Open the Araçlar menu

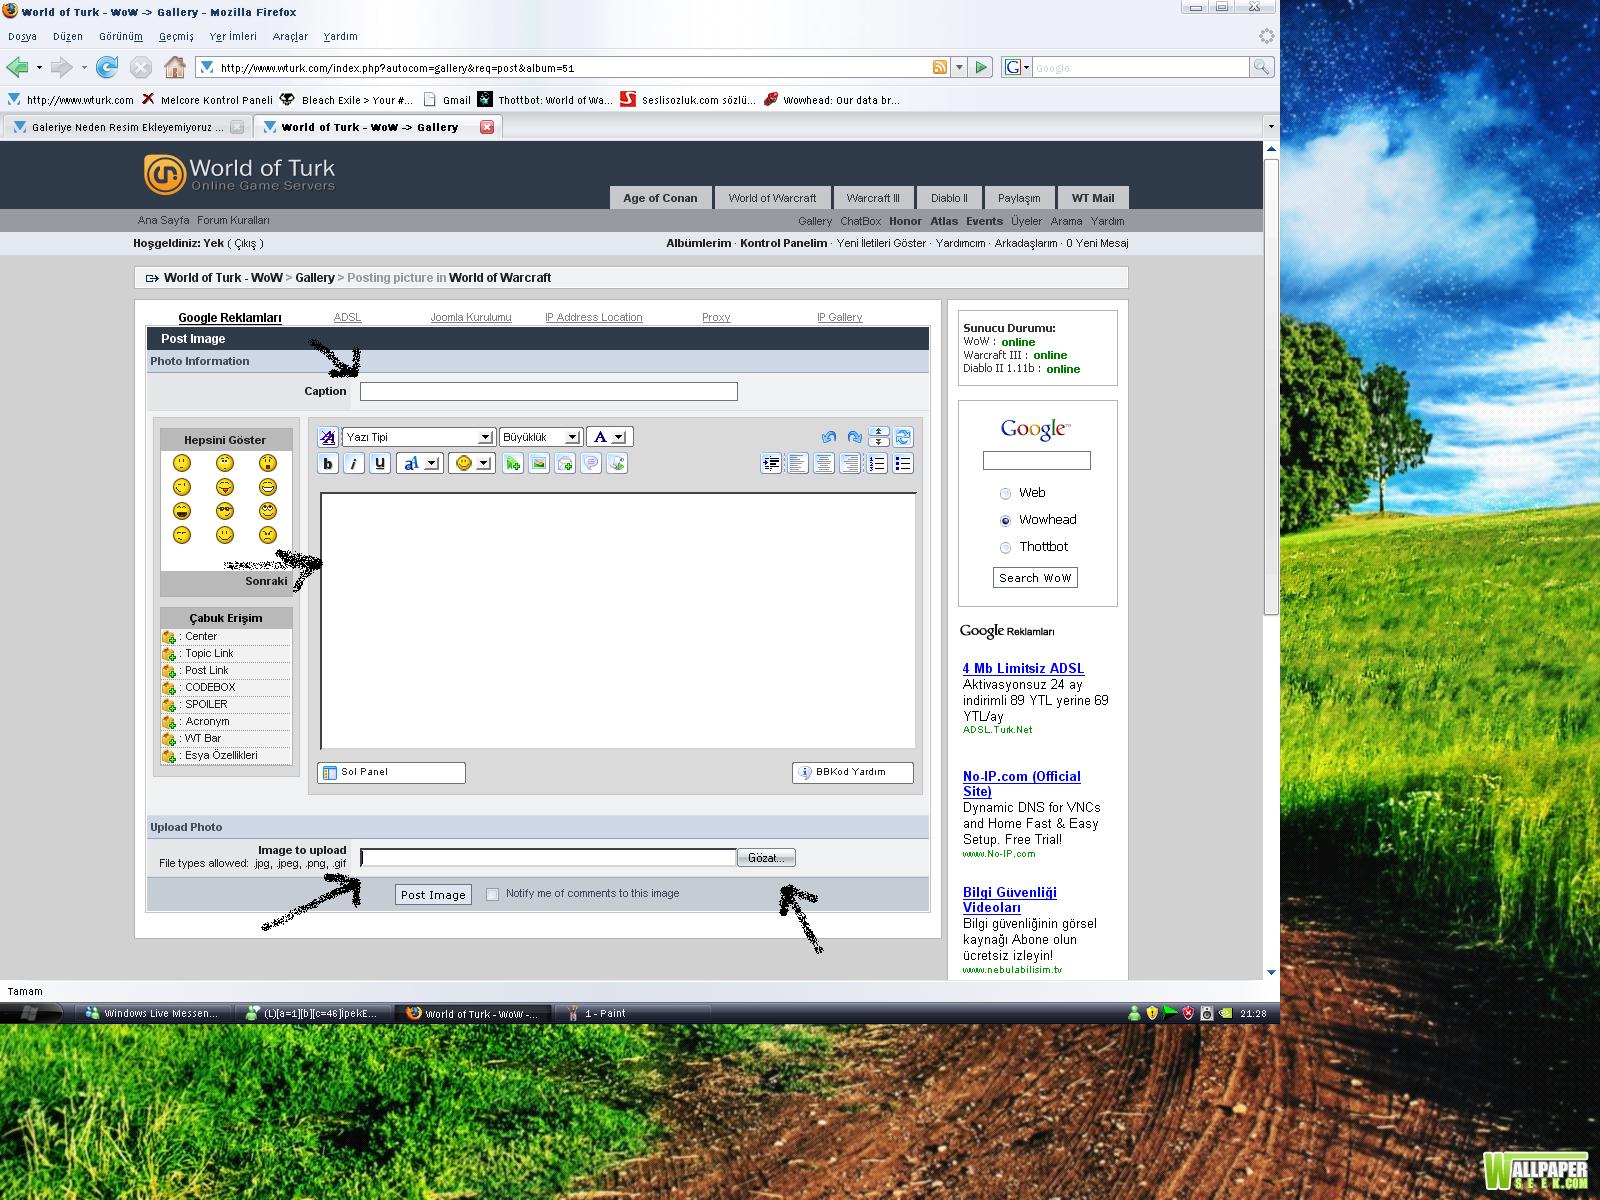click(x=290, y=36)
